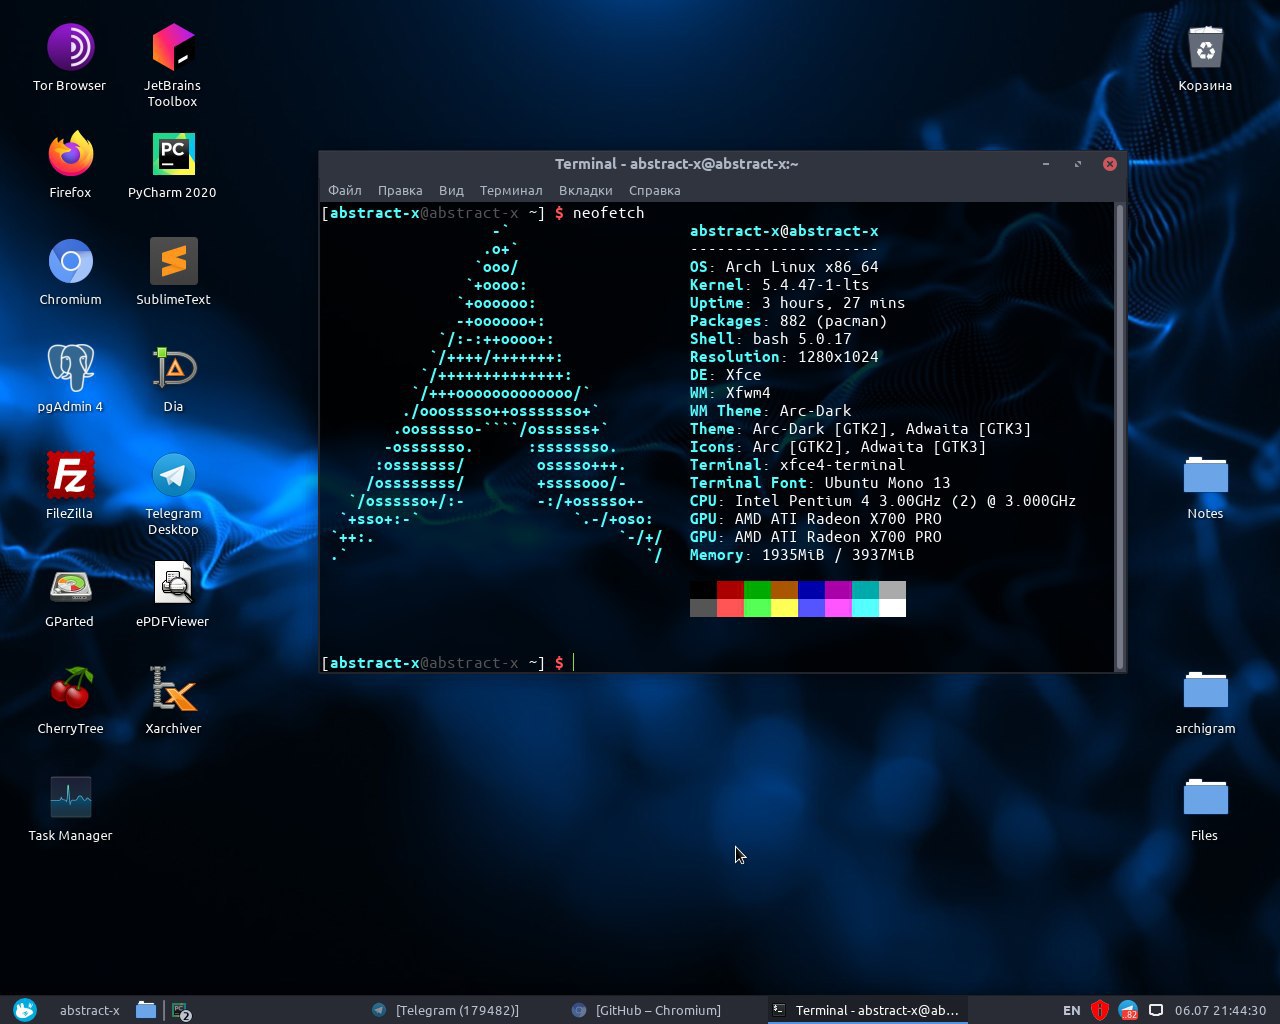Open the Files folder on the desktop
The image size is (1280, 1024).
click(x=1205, y=809)
